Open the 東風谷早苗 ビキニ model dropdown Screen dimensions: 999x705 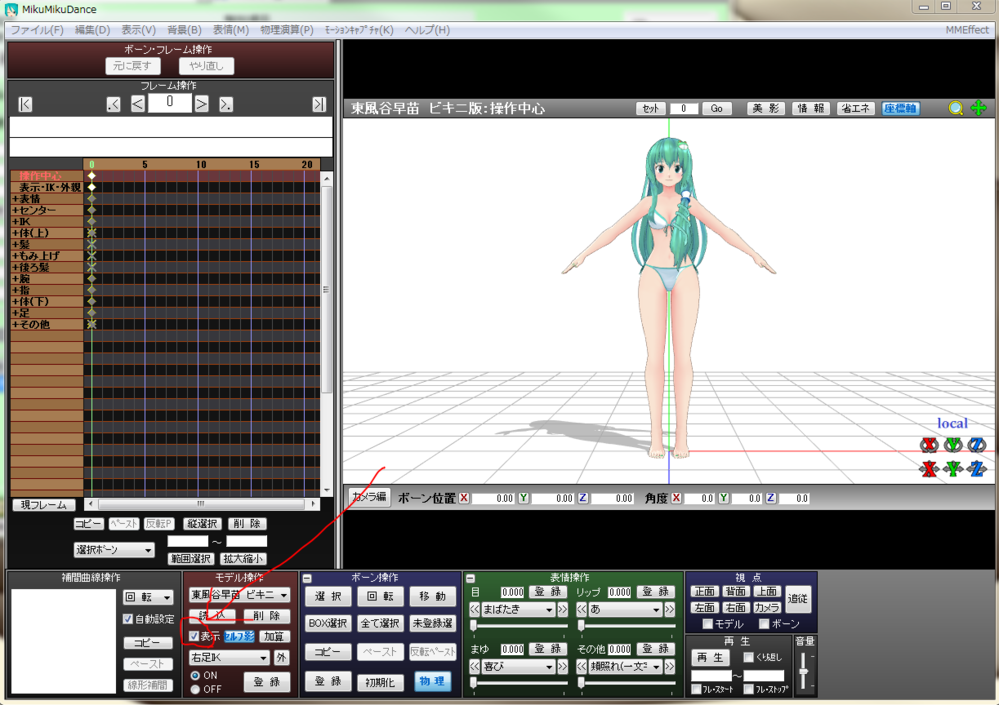click(x=239, y=595)
